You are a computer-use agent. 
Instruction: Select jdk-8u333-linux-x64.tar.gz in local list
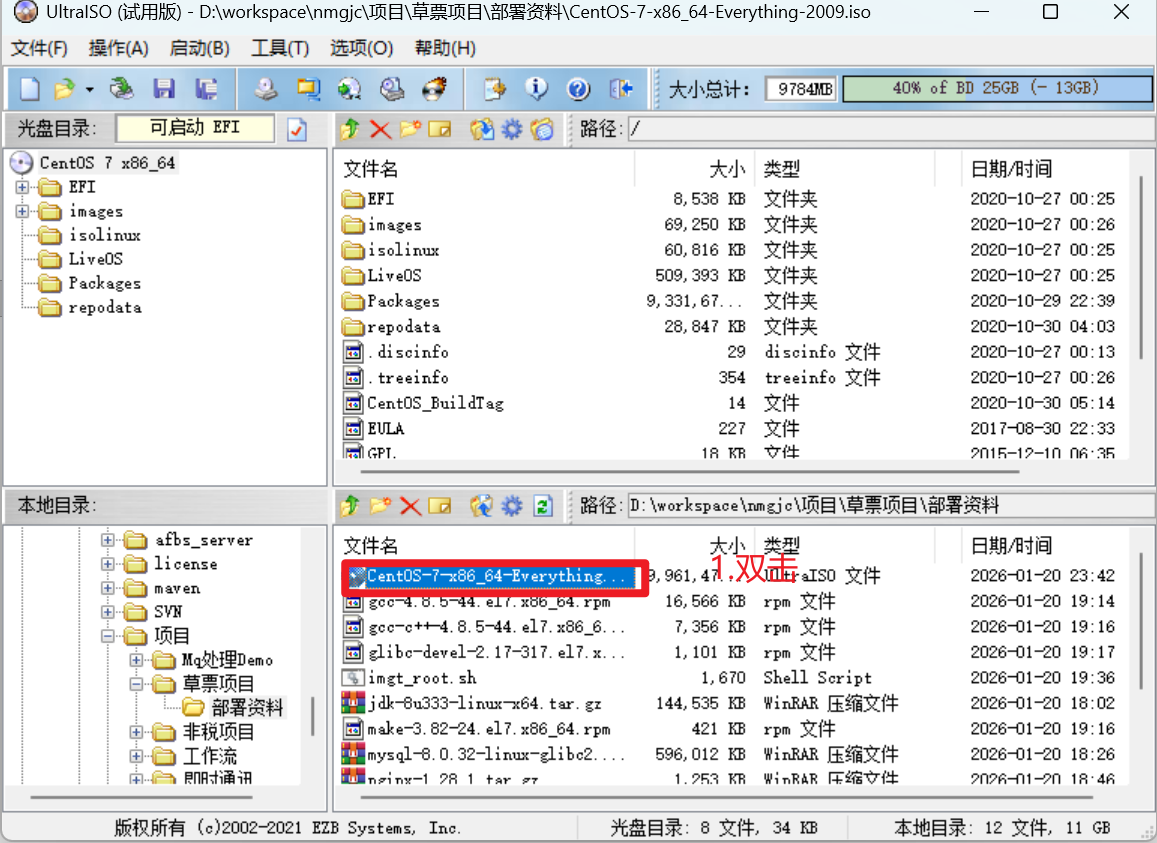pos(484,703)
